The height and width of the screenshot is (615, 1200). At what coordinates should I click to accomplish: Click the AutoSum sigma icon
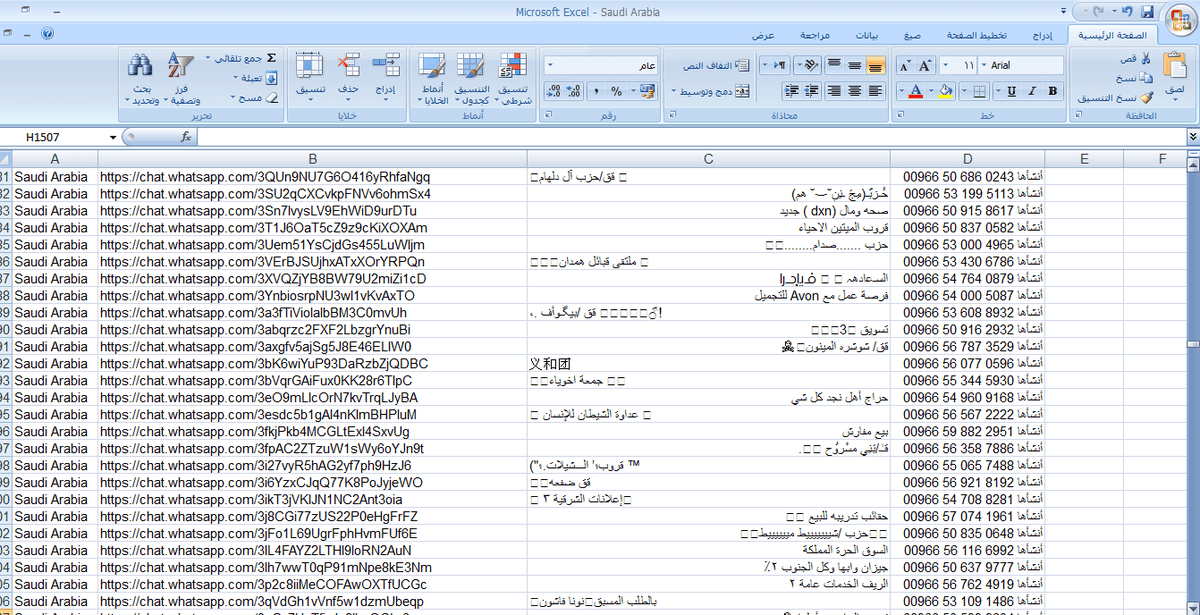point(271,59)
